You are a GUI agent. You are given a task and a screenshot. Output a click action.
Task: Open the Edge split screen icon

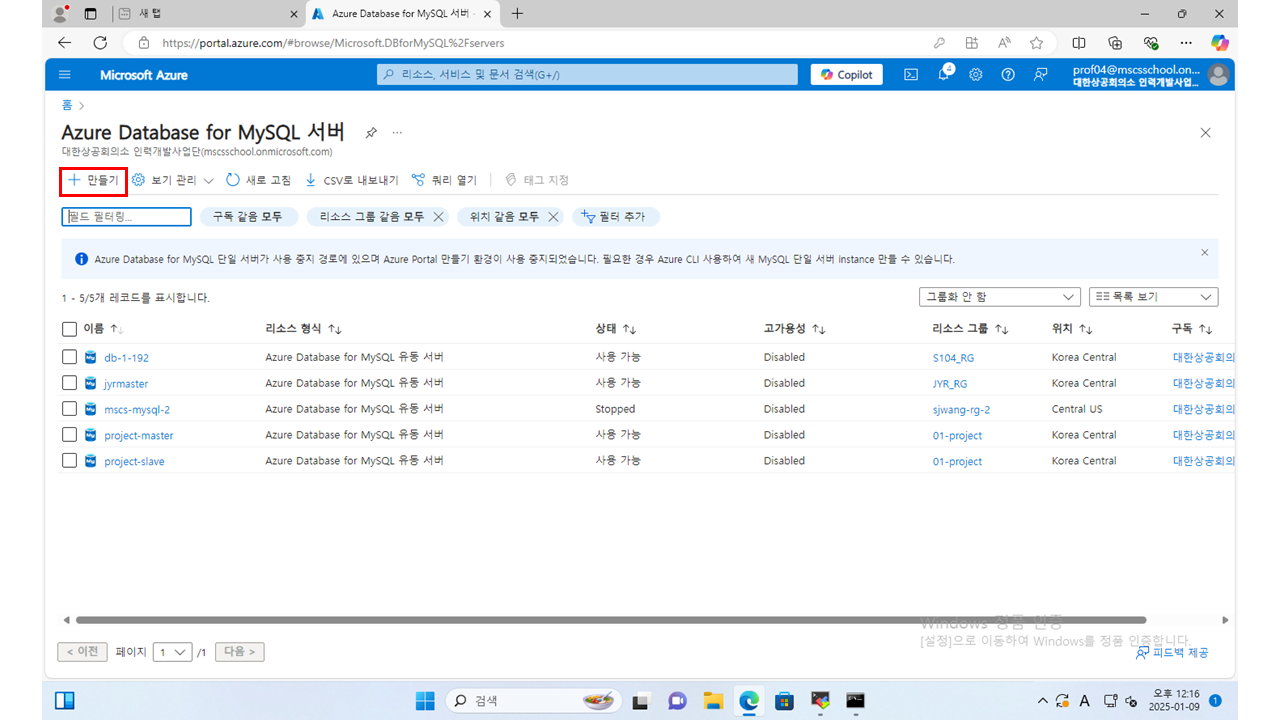click(1079, 43)
